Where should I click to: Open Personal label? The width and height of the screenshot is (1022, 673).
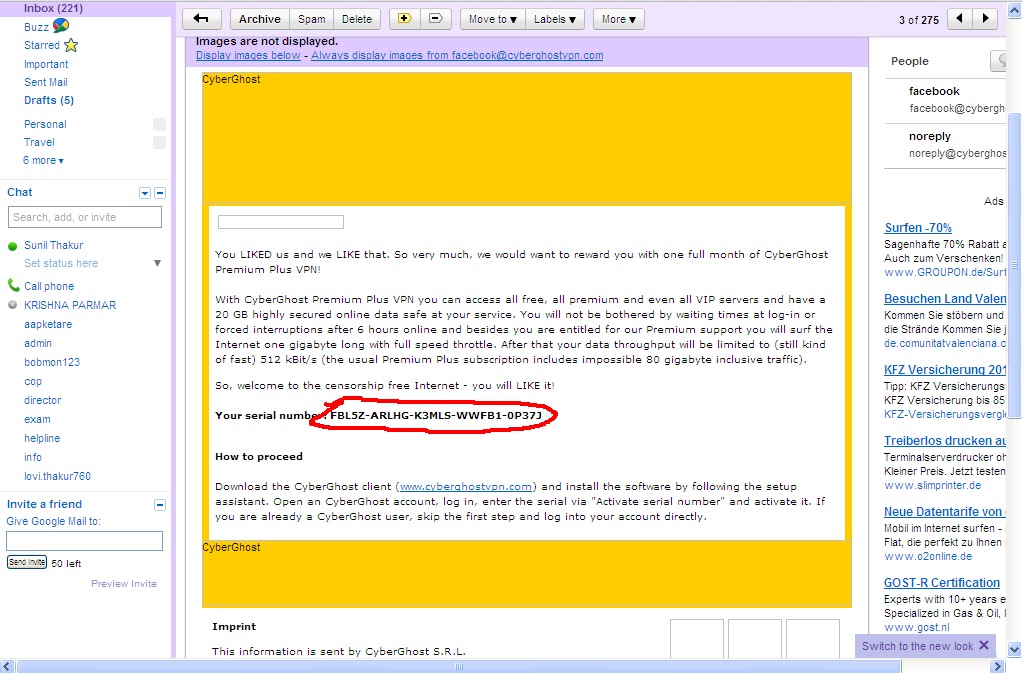[x=45, y=124]
